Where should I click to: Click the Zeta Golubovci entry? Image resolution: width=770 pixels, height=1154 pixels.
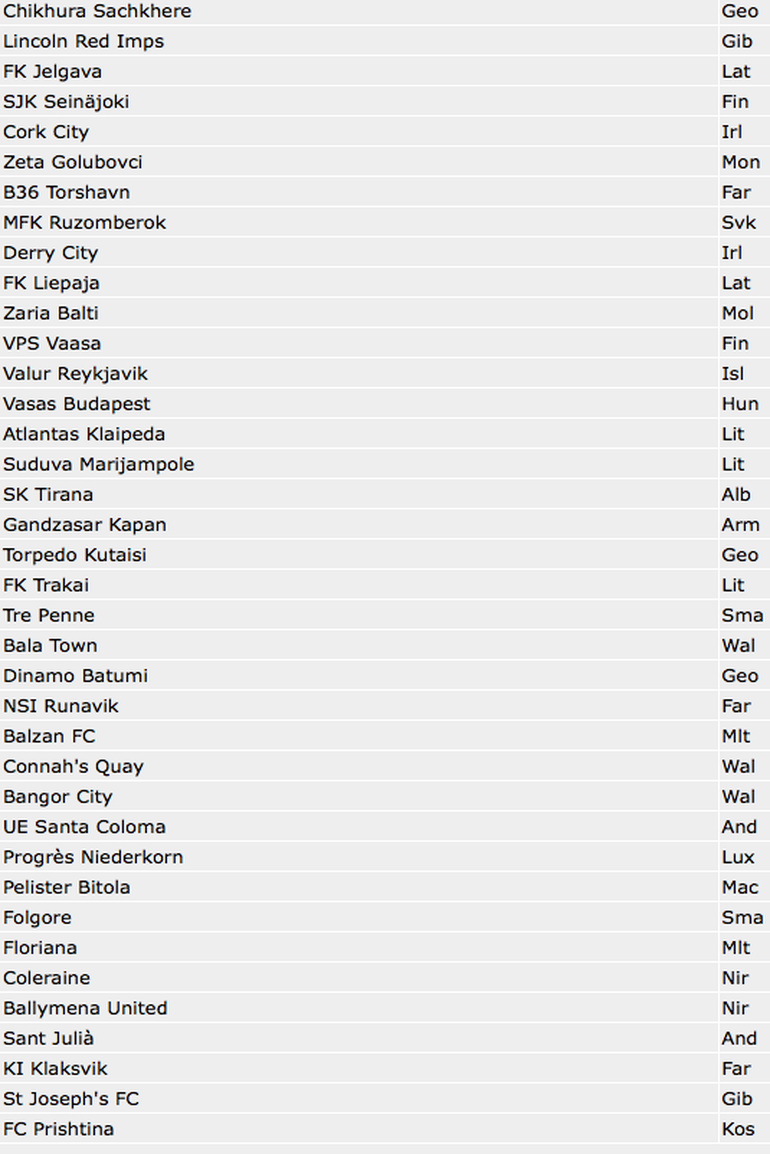73,162
